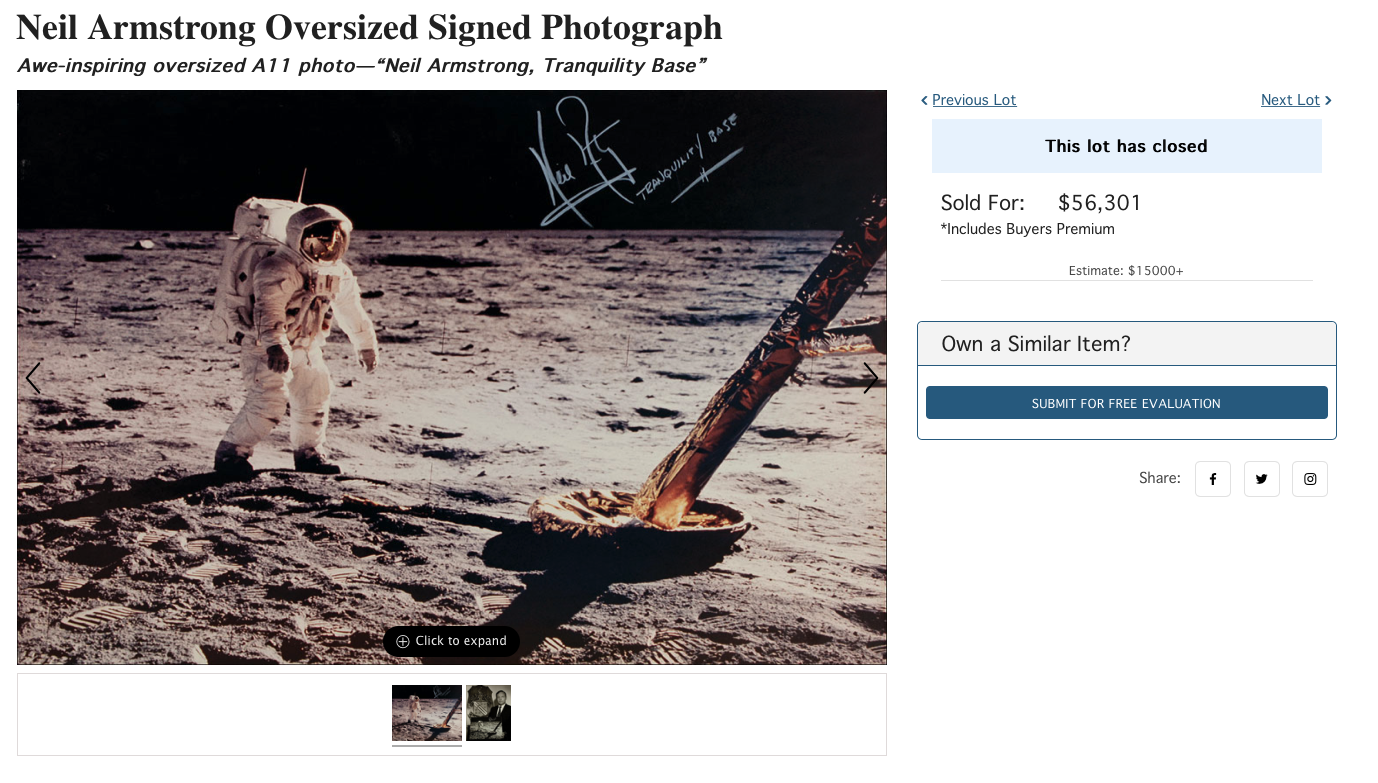Go to the Next Lot link
The height and width of the screenshot is (783, 1378).
1290,100
